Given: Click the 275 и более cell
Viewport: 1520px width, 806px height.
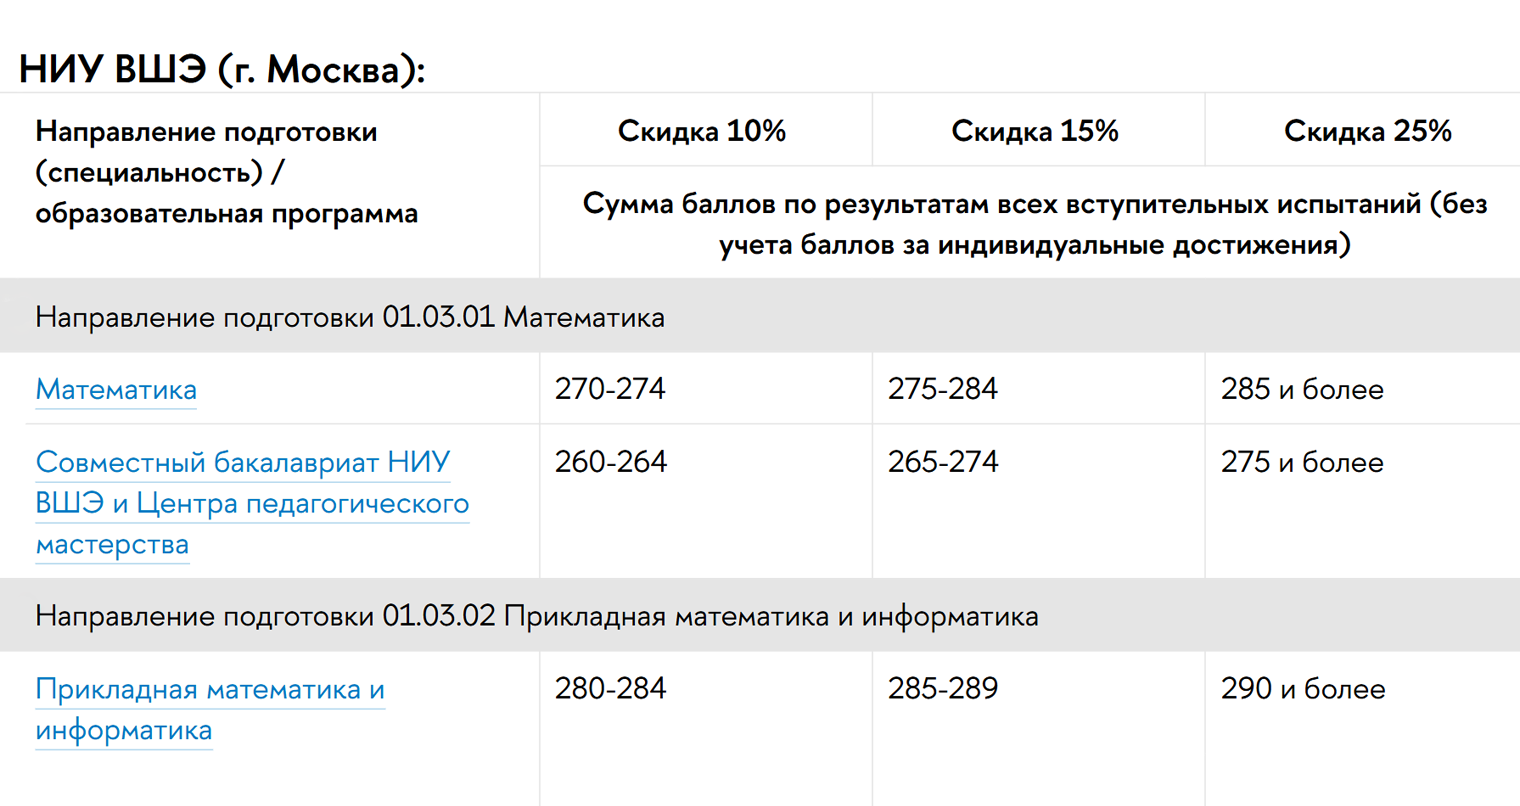Looking at the screenshot, I should (1302, 462).
